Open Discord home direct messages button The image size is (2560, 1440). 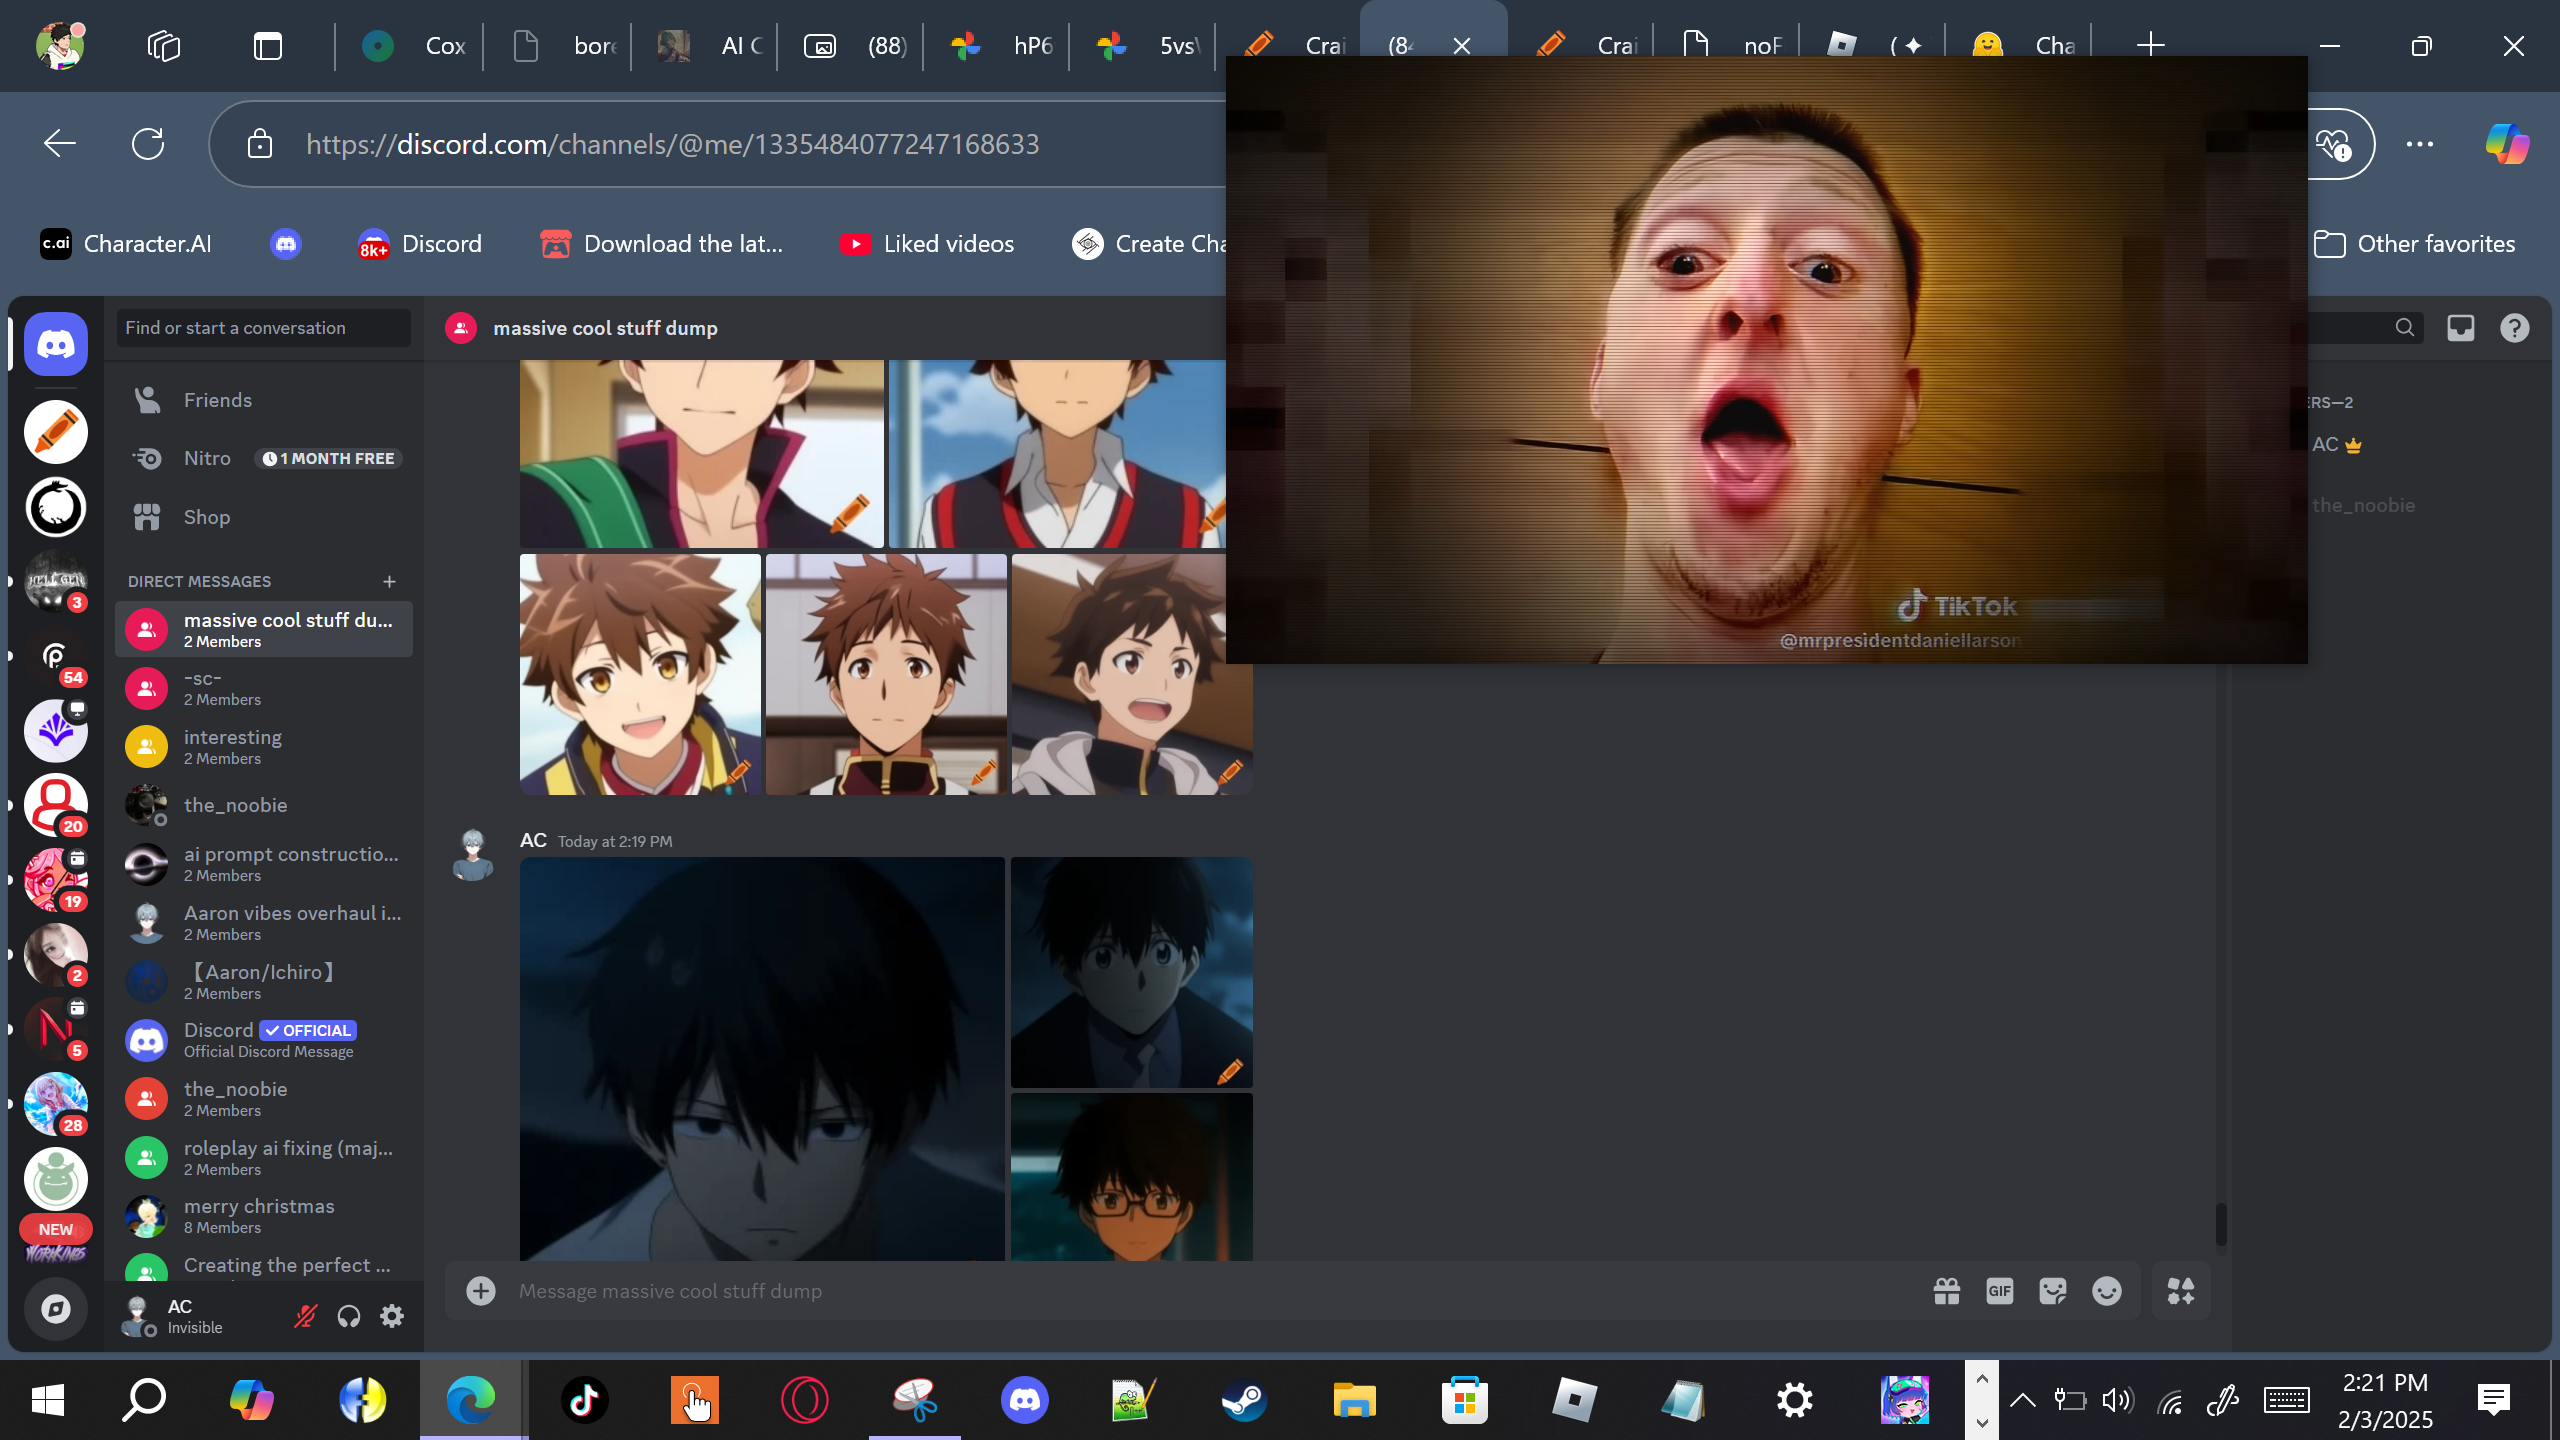pos(56,344)
